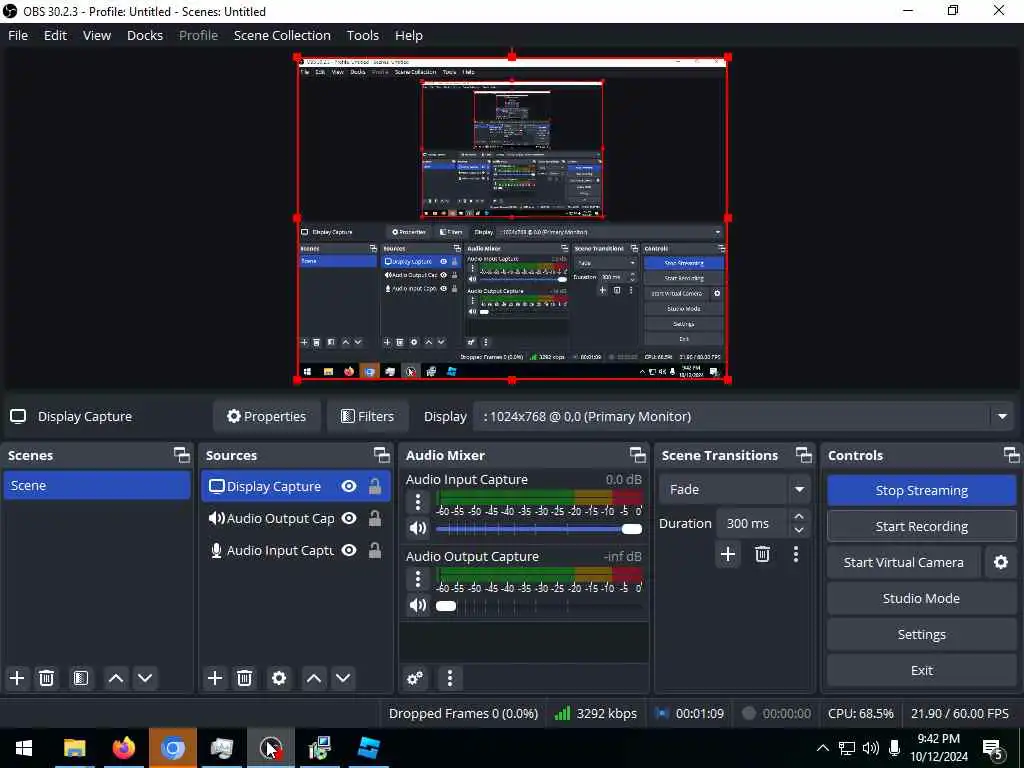Screen dimensions: 1024x768
Task: Move the selected source up
Action: point(313,678)
